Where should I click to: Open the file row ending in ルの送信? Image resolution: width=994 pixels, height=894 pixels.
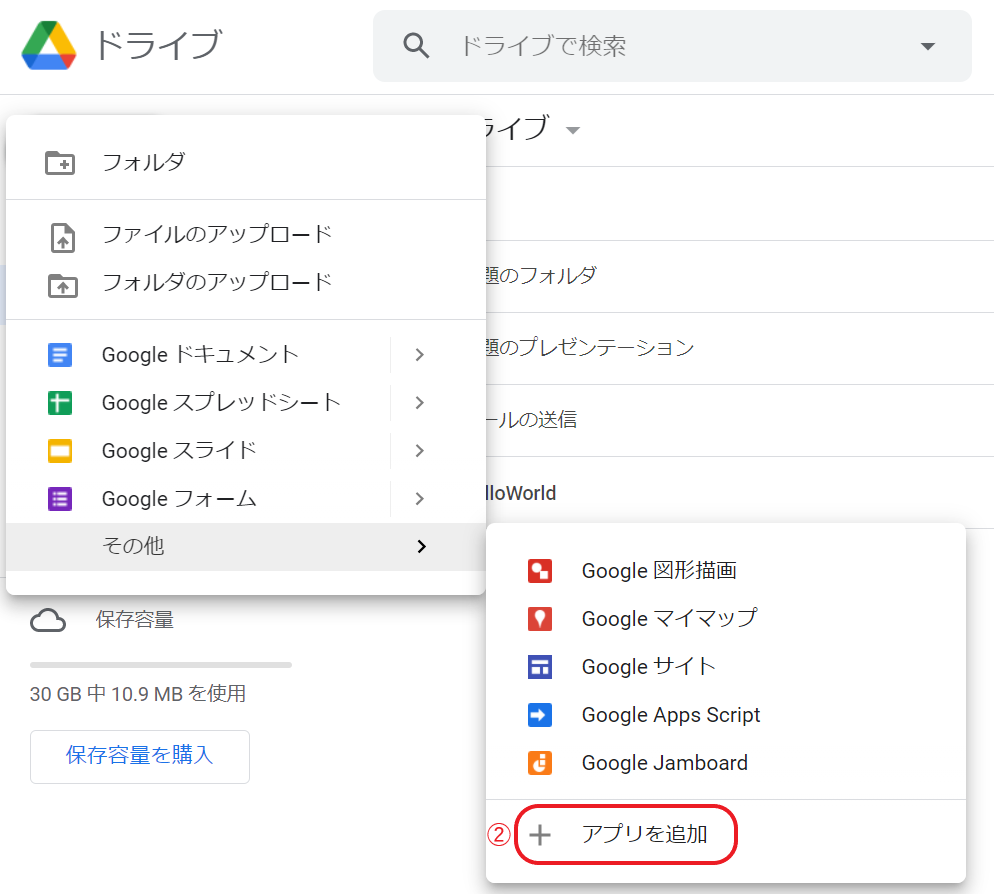[x=740, y=420]
